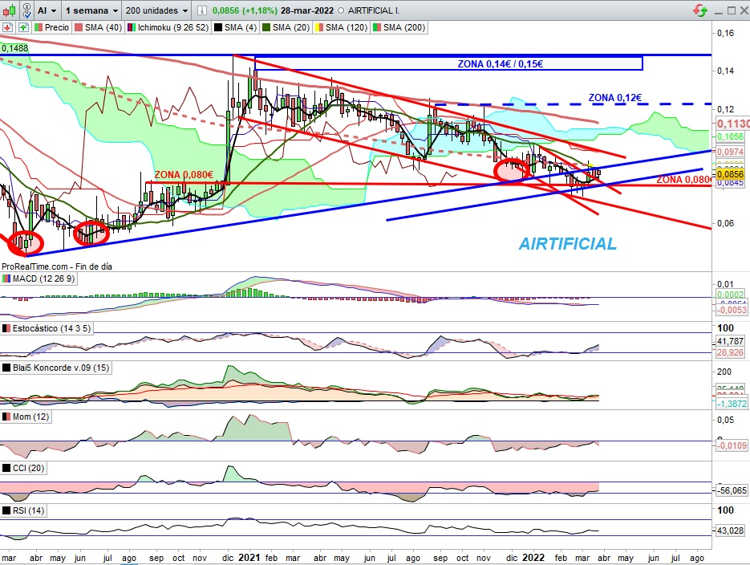Click the green add-indicator icon
The width and height of the screenshot is (750, 565).
(x=23, y=28)
